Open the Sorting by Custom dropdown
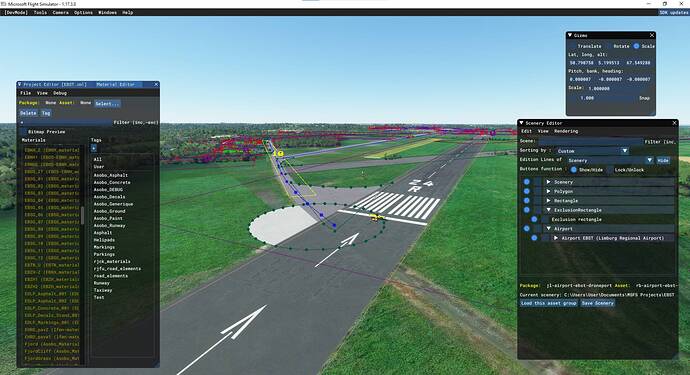The image size is (690, 375). pyautogui.click(x=591, y=151)
